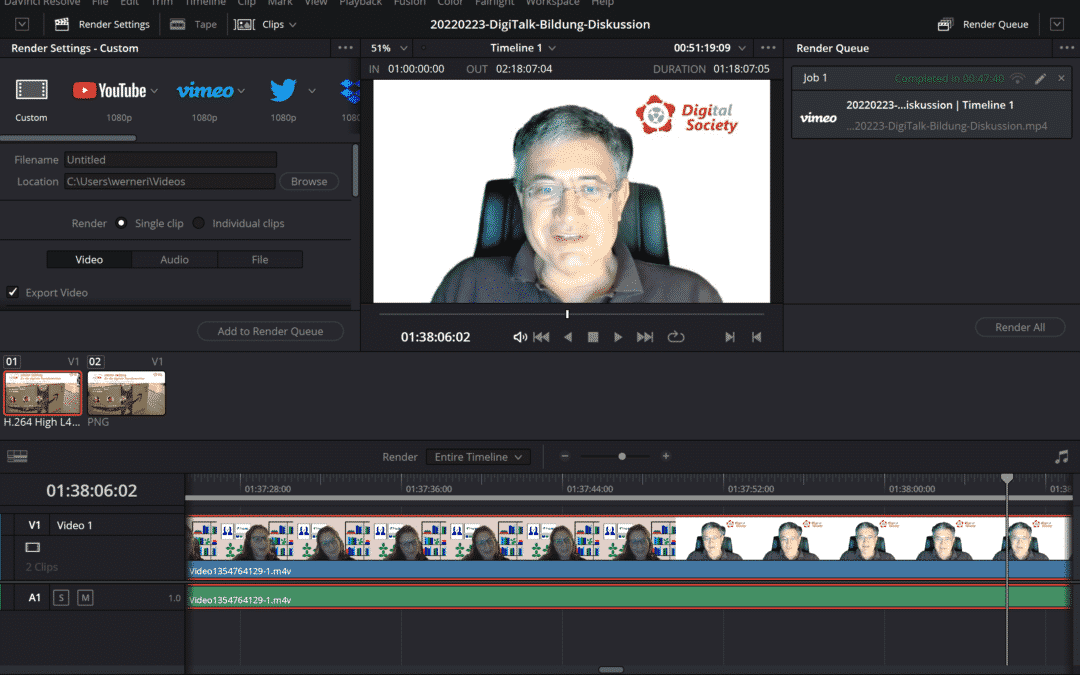Viewport: 1080px width, 675px height.
Task: Expand the top-right panel chevron
Action: 1057,24
